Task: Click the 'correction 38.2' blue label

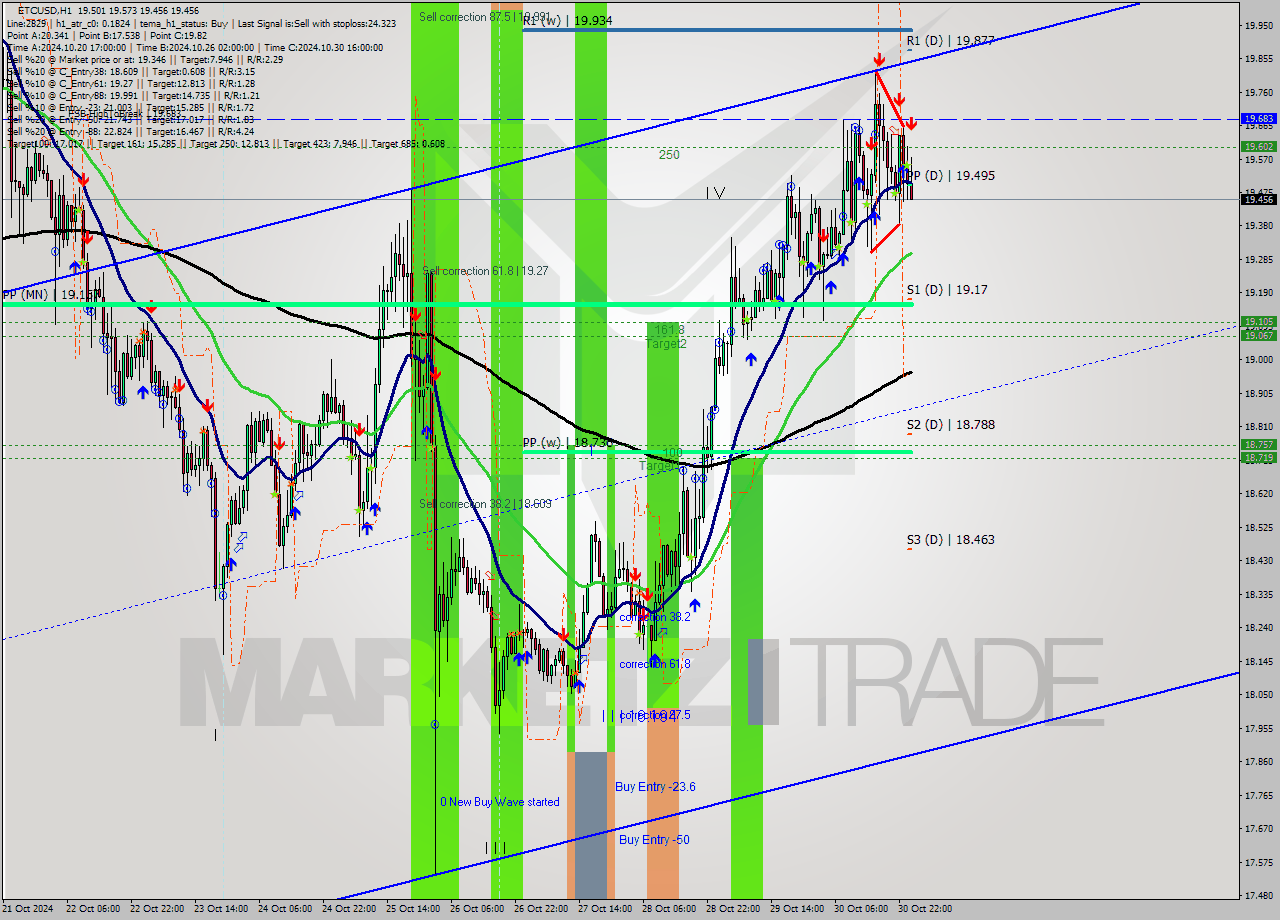Action: point(654,617)
